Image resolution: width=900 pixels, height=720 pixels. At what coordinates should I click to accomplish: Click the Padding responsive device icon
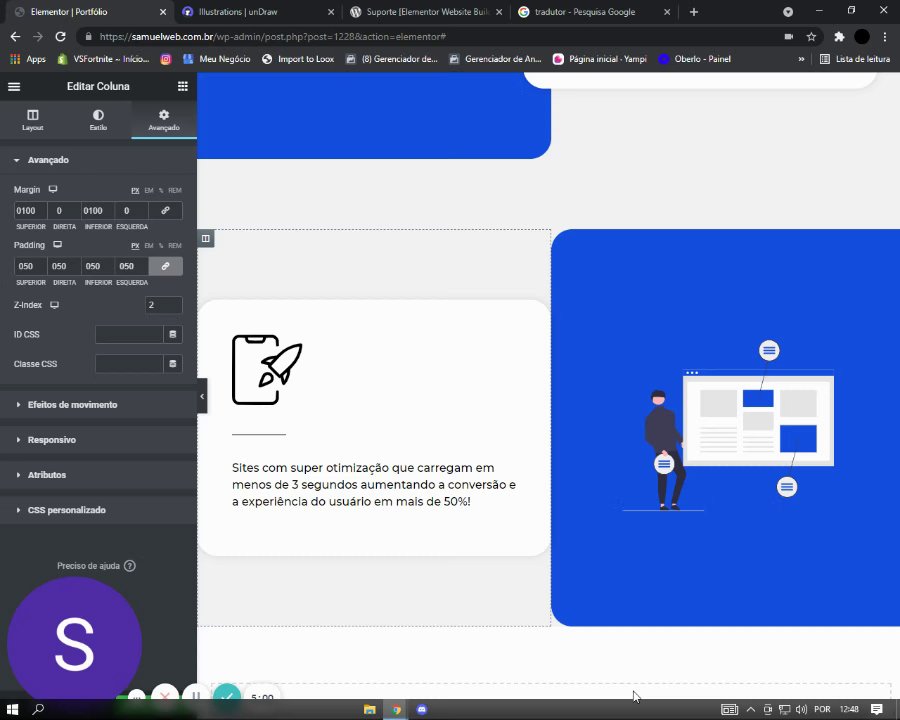tap(58, 245)
